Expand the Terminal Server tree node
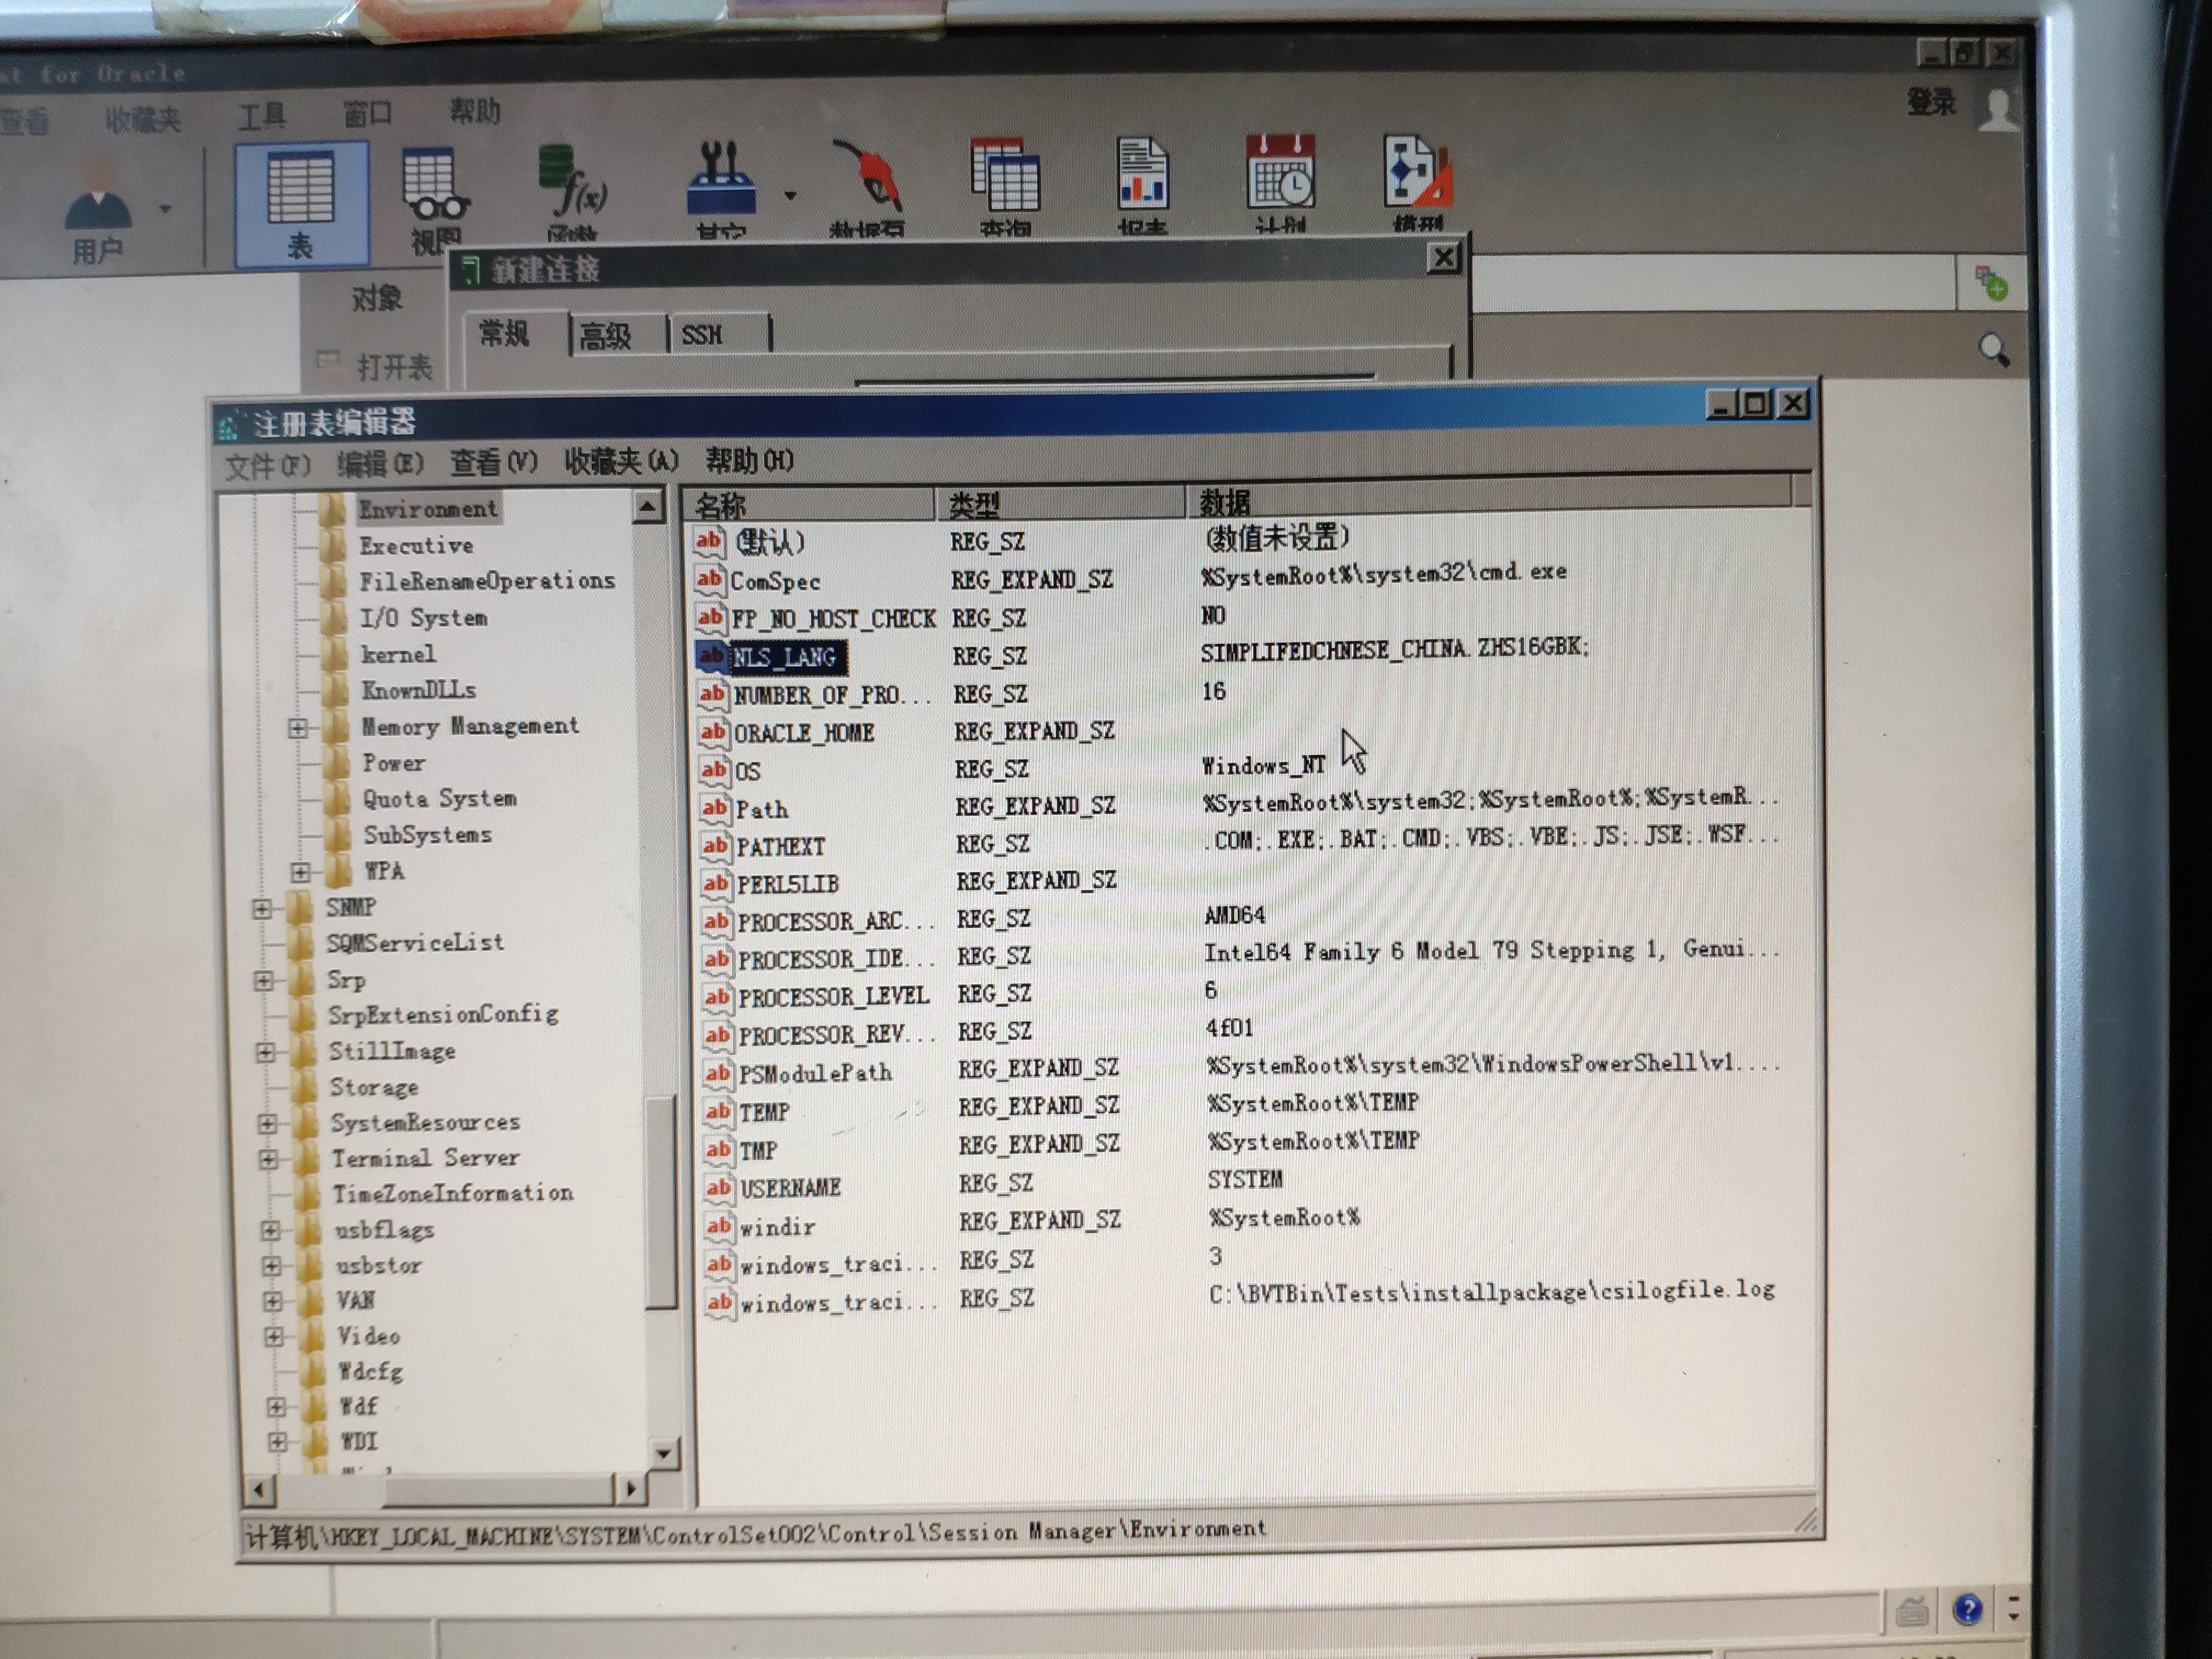The image size is (2212, 1659). [268, 1159]
